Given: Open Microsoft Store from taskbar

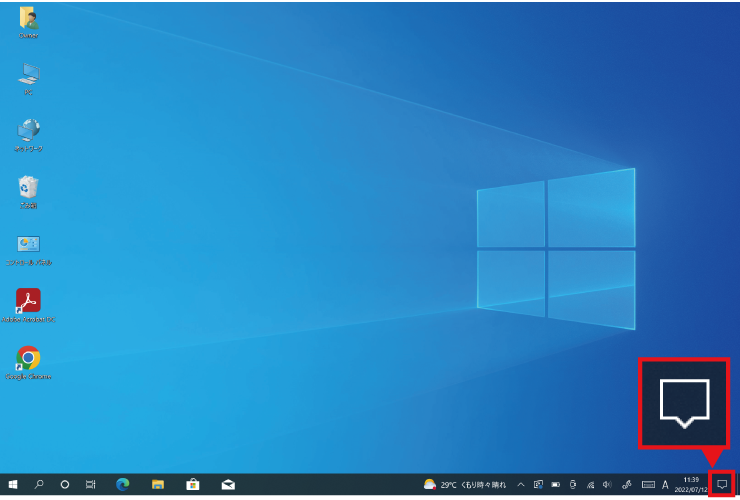Looking at the screenshot, I should tap(193, 484).
